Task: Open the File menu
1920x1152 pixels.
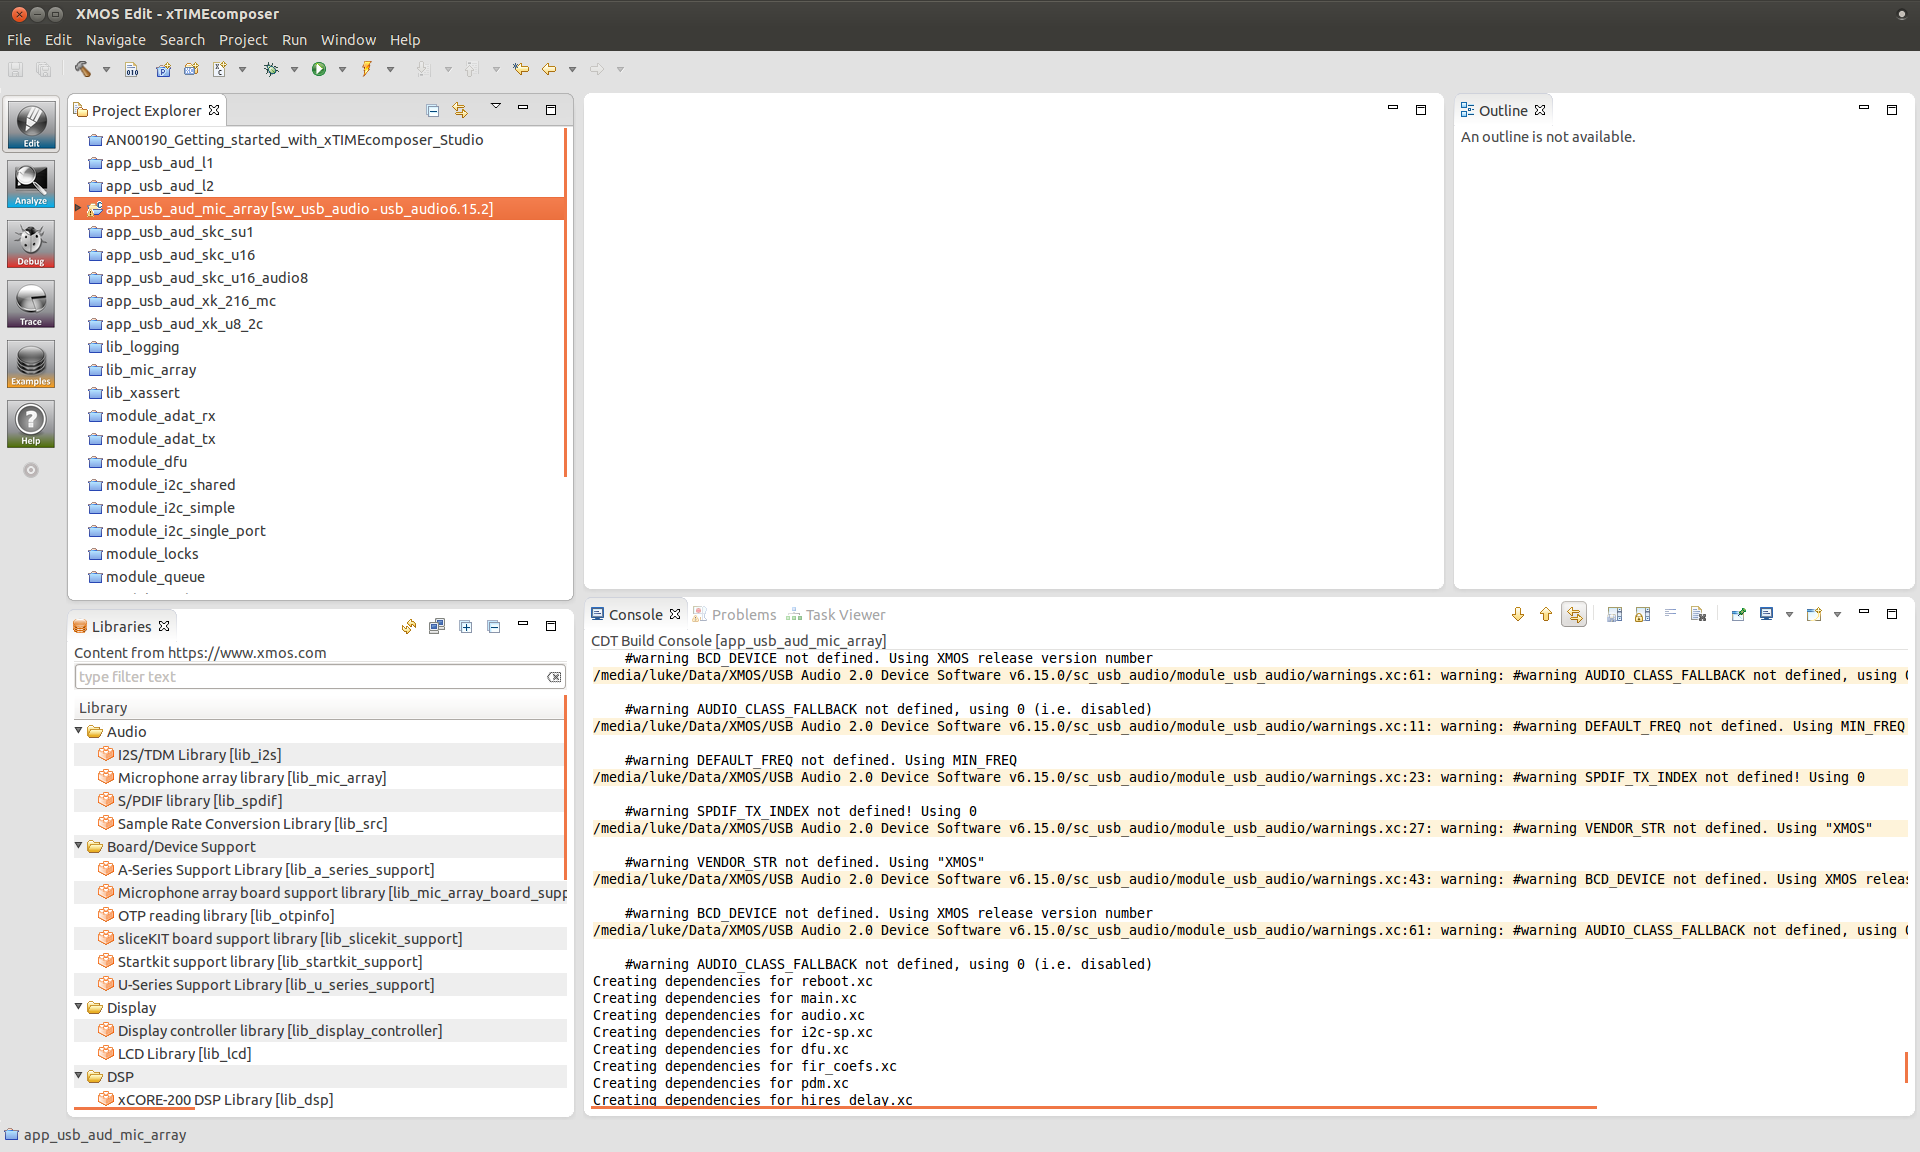Action: click(19, 40)
